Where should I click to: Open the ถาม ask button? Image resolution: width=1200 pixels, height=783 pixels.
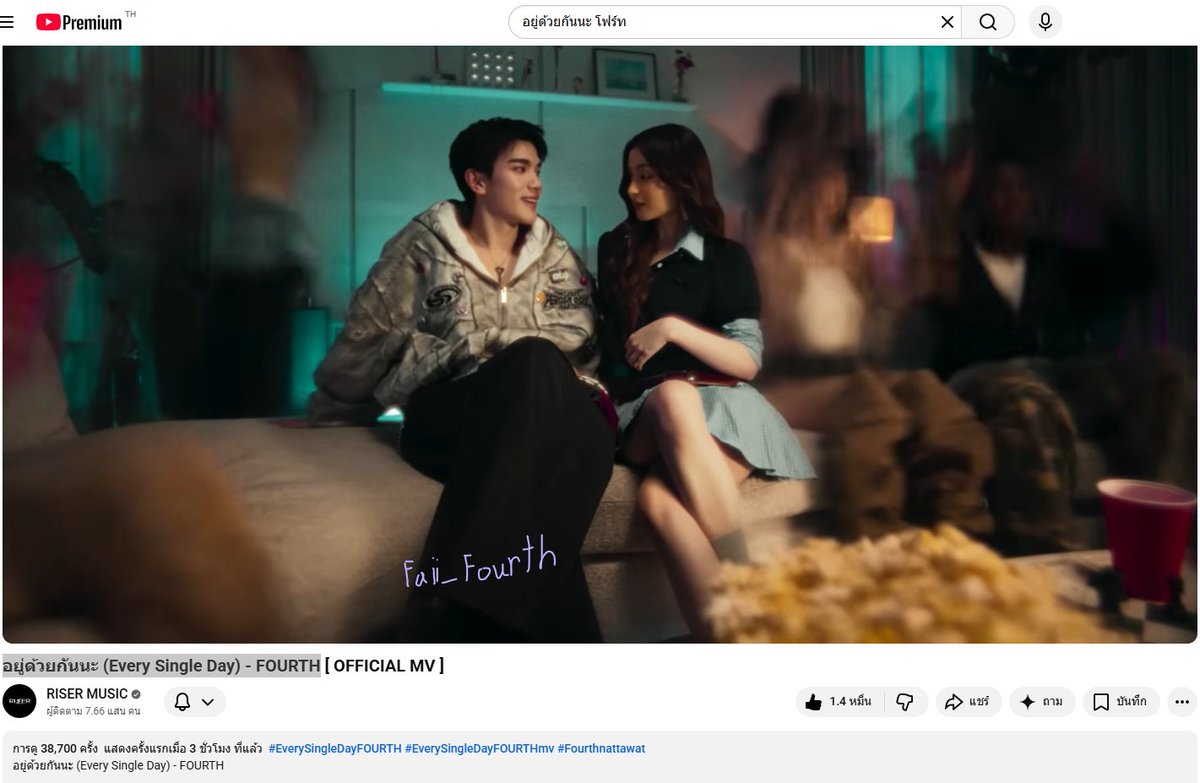point(1042,702)
